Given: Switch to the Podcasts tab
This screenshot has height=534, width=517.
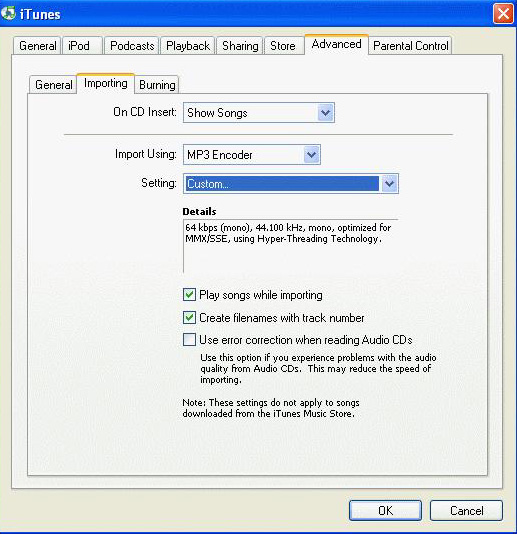Looking at the screenshot, I should (132, 46).
